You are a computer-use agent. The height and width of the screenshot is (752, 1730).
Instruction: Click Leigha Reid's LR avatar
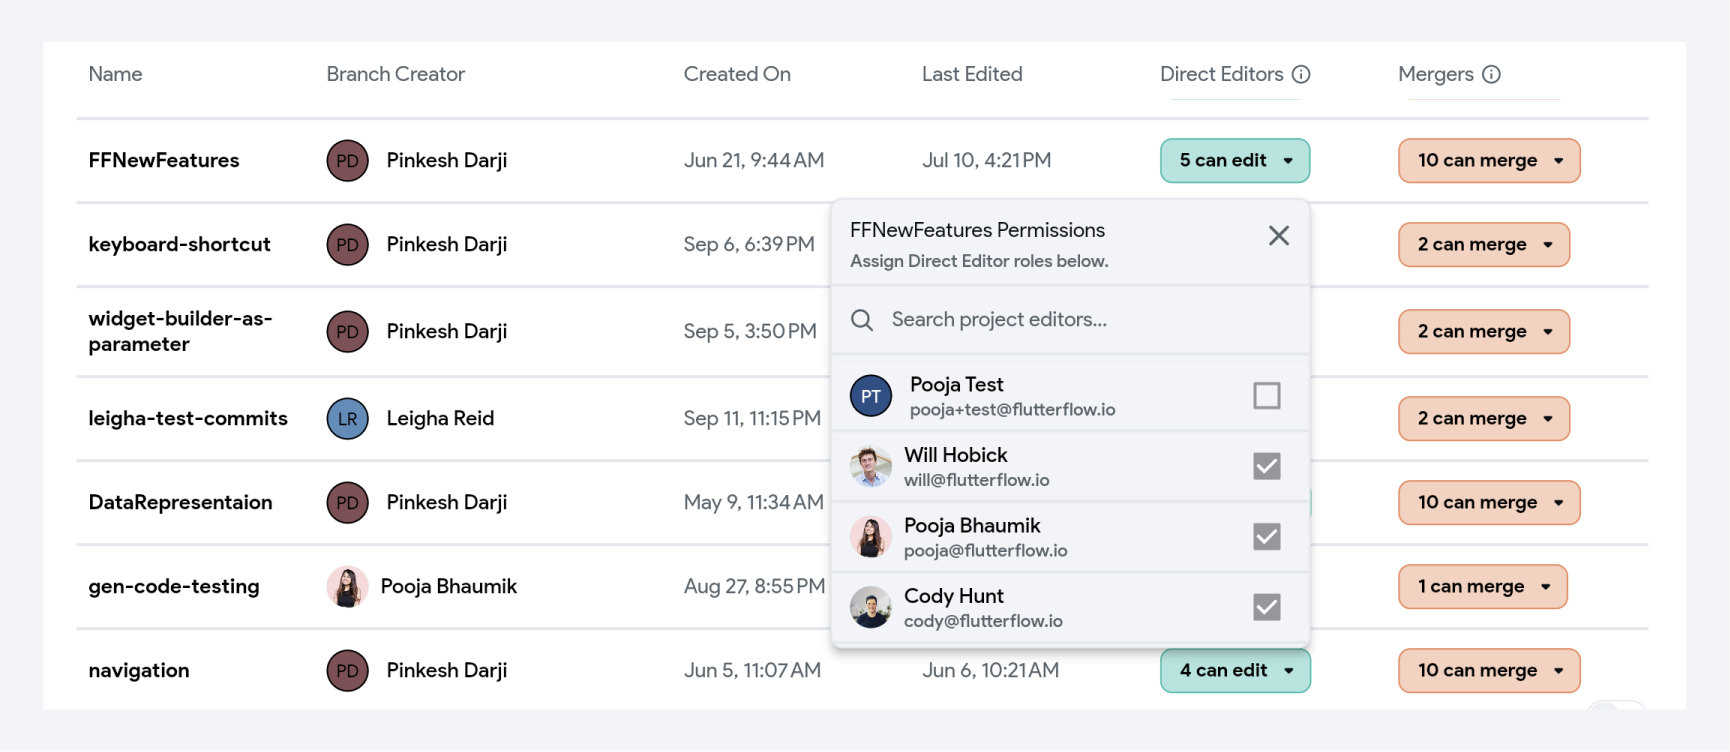[x=348, y=419]
